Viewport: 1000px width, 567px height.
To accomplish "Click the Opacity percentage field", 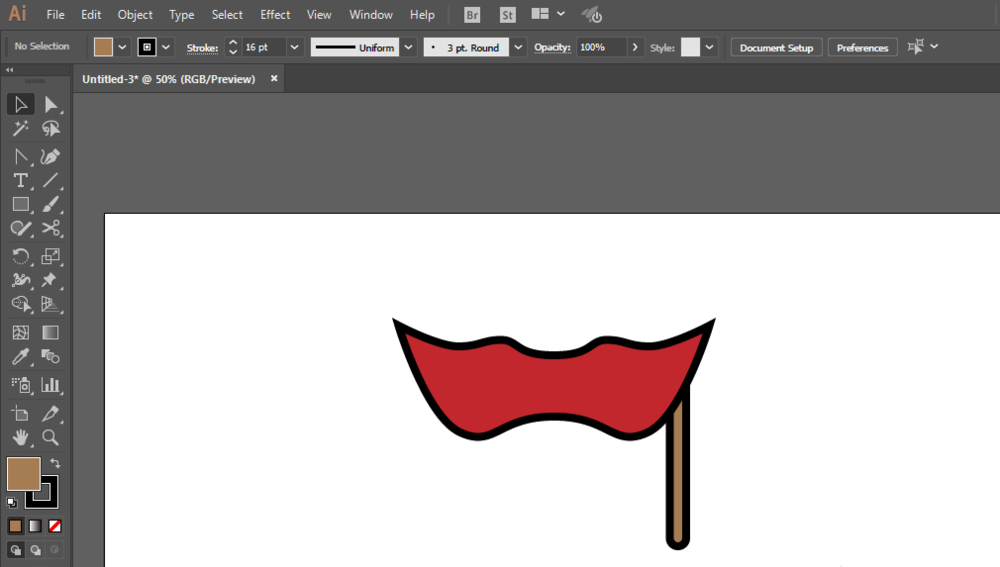I will coord(600,47).
